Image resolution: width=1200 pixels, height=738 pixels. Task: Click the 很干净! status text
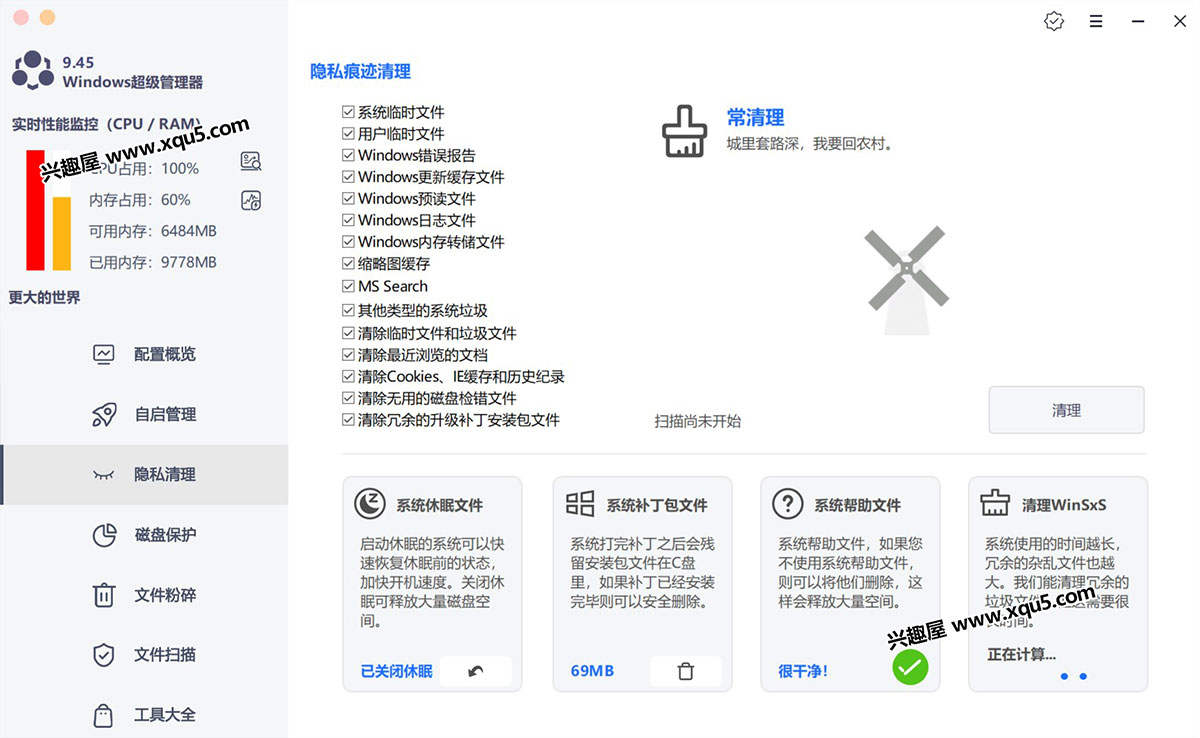tap(803, 671)
